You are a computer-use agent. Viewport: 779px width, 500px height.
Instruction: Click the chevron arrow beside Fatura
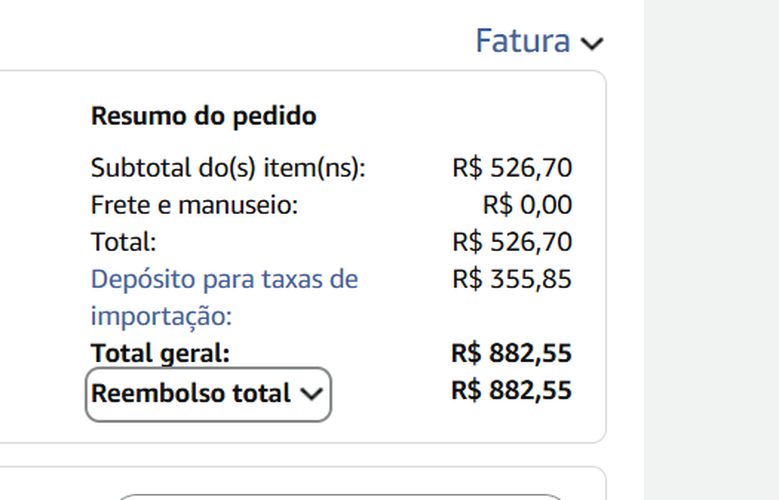pos(593,43)
